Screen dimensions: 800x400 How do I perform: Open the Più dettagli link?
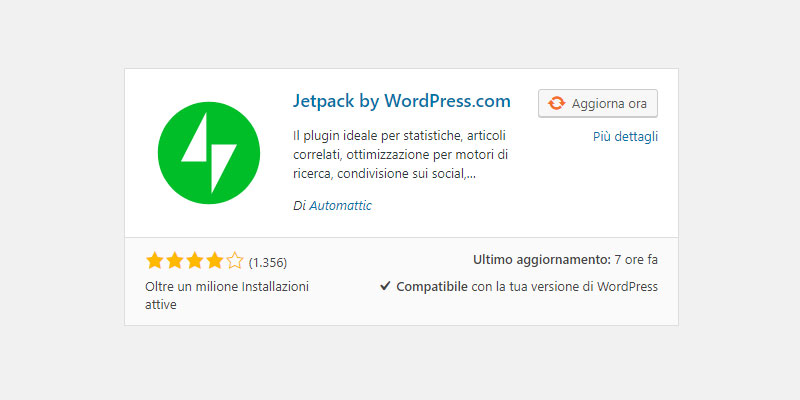(x=626, y=137)
